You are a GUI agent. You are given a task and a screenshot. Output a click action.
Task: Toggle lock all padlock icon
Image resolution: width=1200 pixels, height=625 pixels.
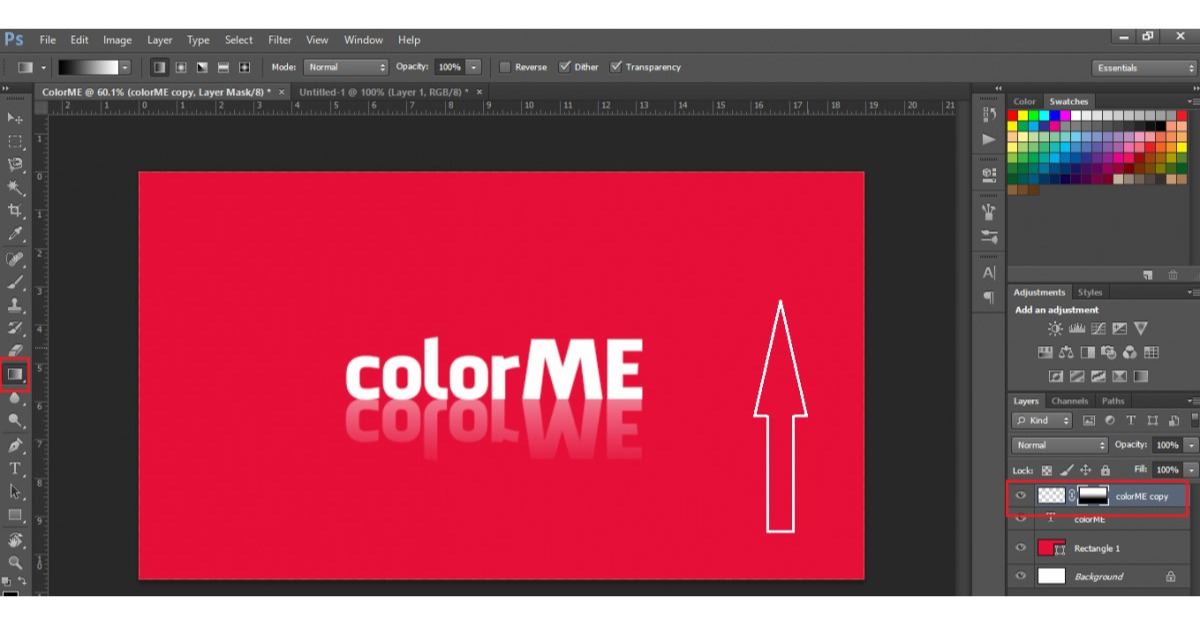click(1105, 470)
